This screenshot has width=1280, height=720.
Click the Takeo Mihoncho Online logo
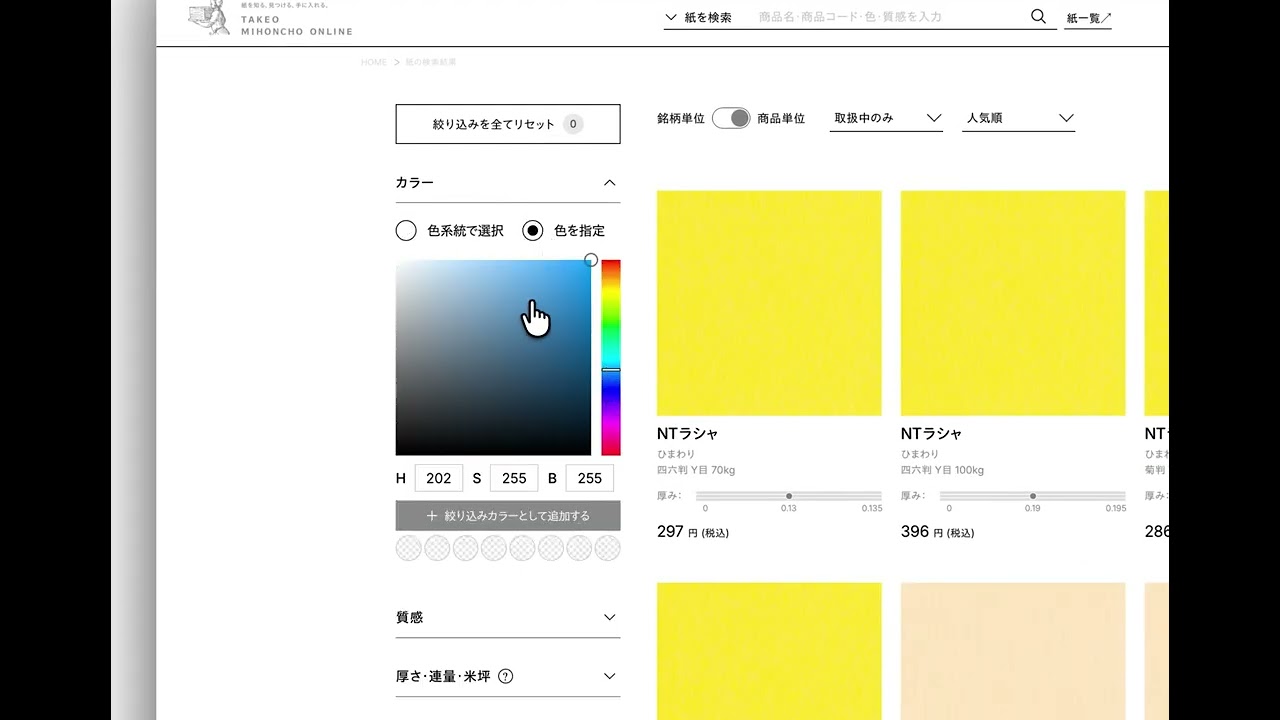270,19
